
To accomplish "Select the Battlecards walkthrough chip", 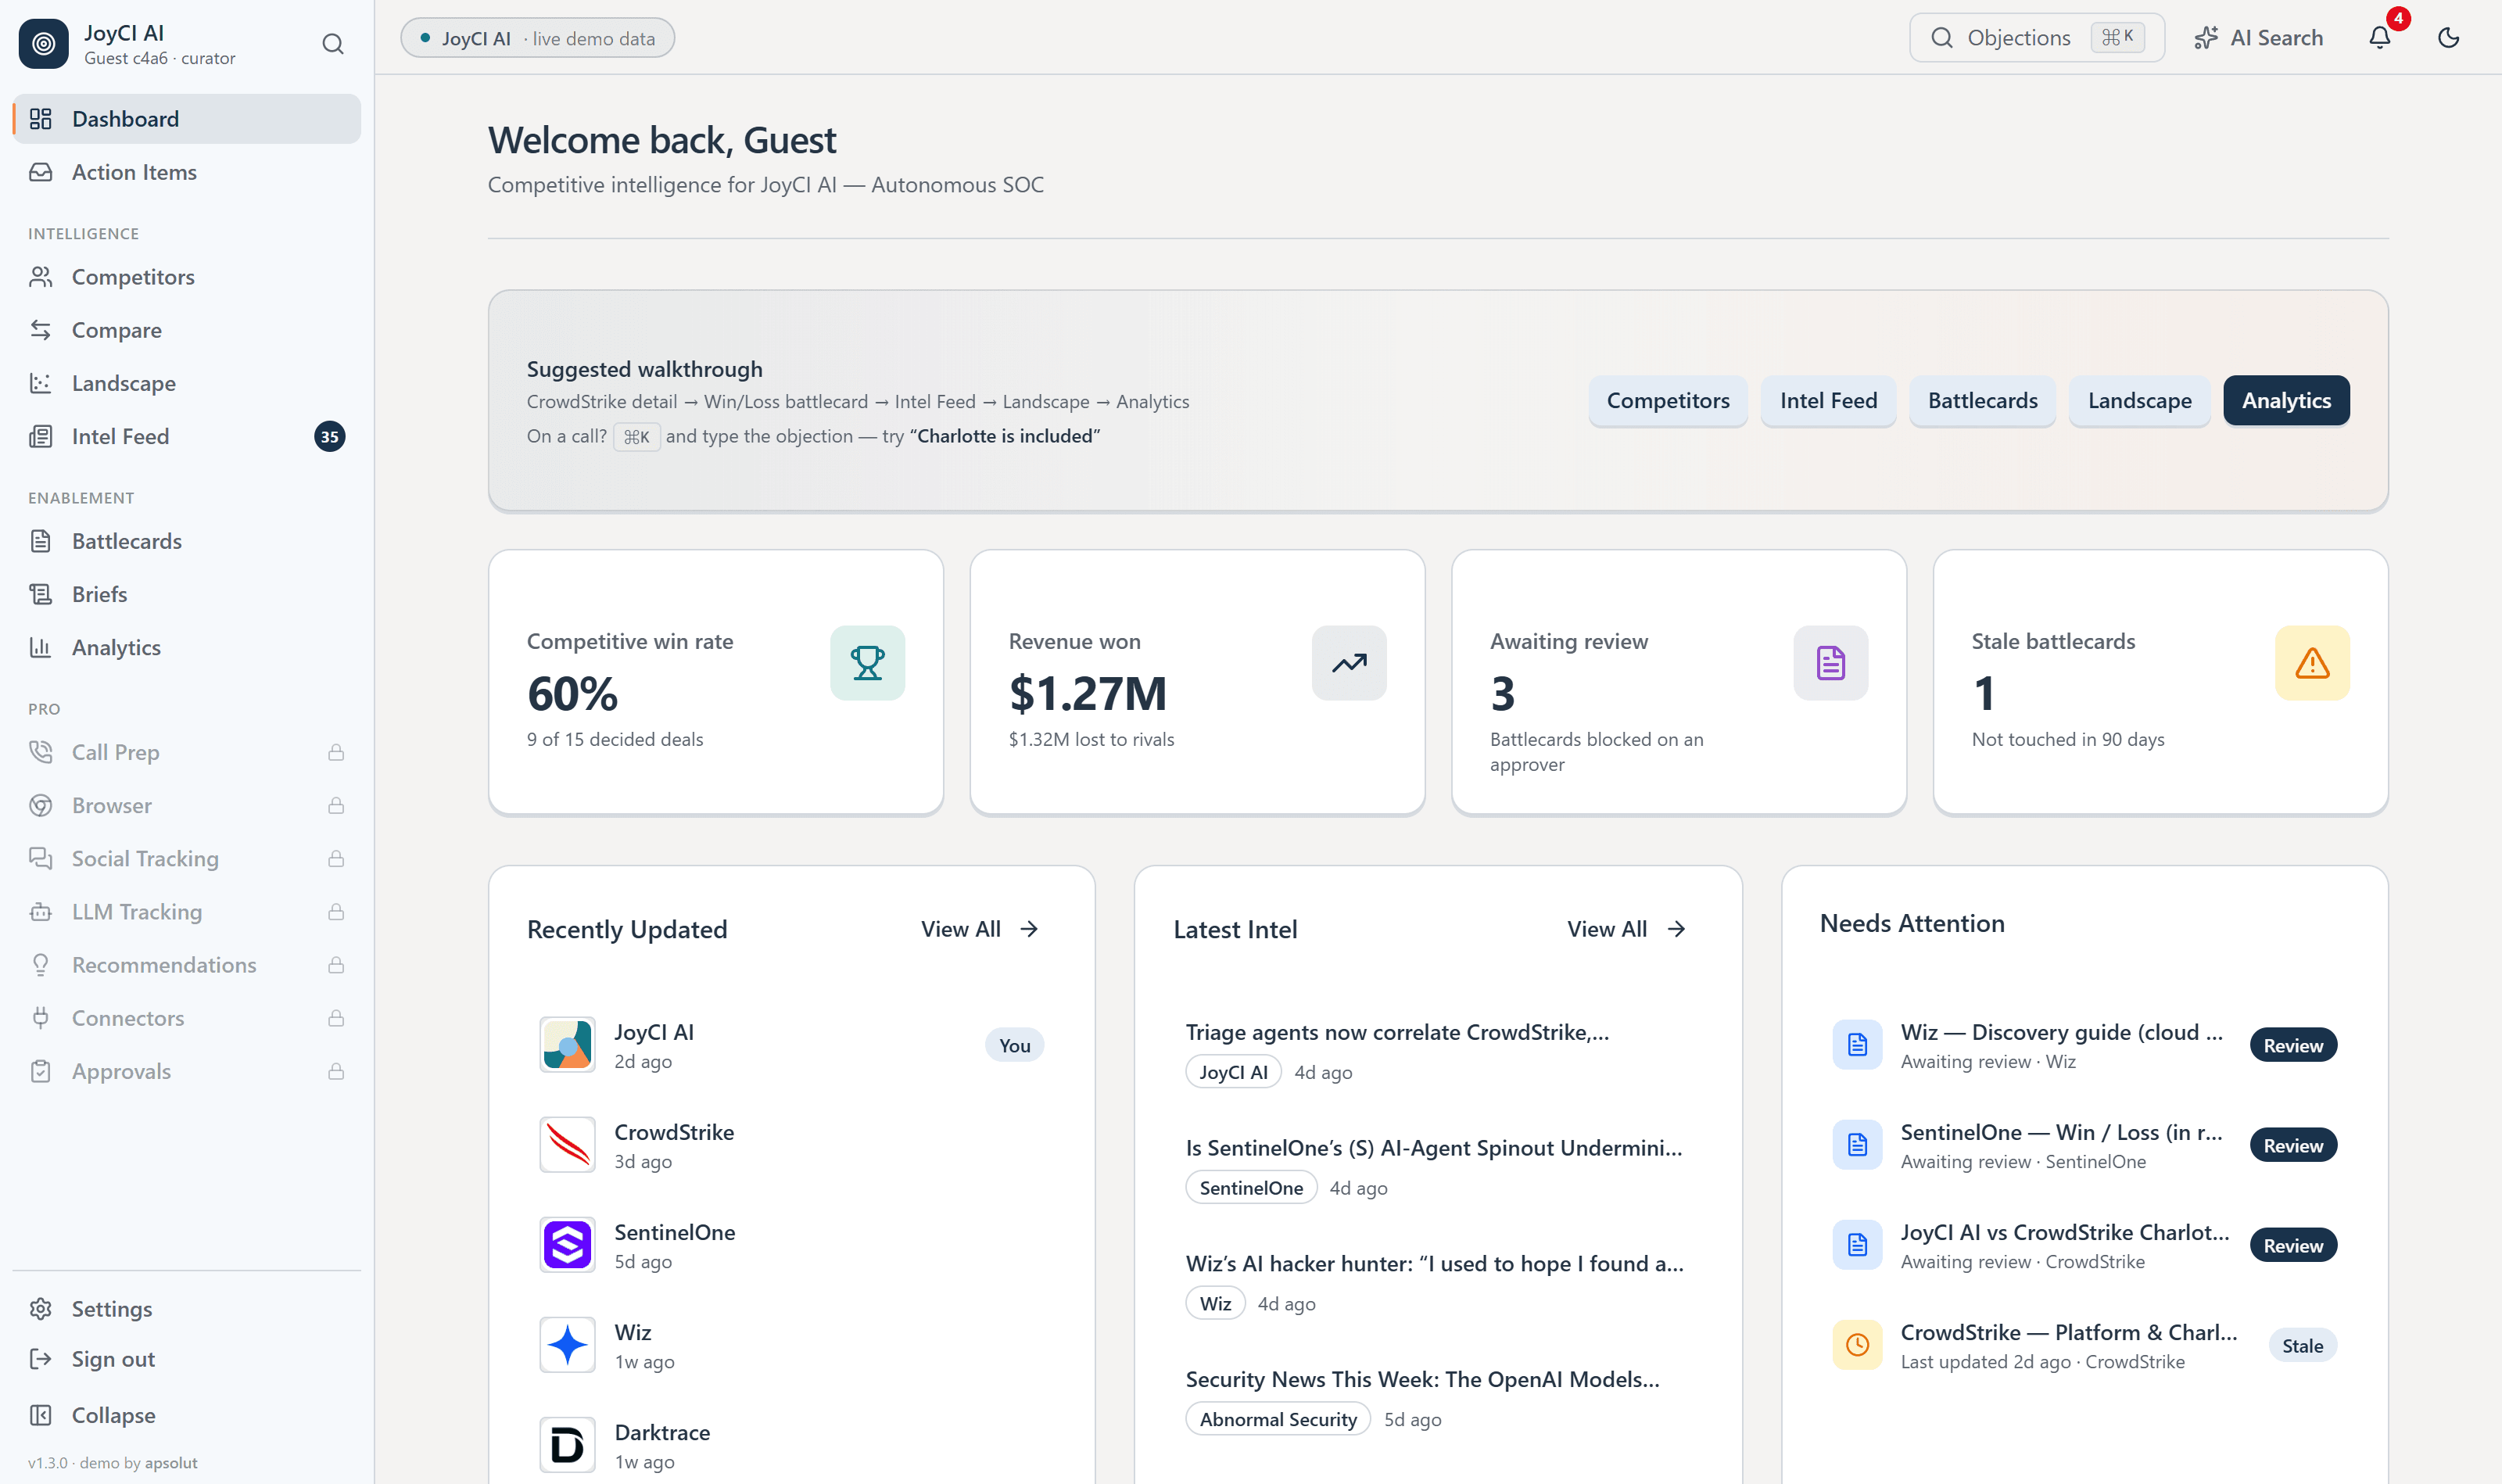I will [1982, 400].
